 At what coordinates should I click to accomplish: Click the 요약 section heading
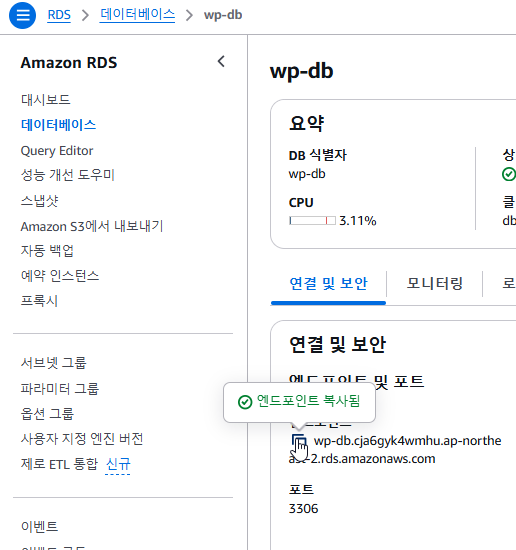pyautogui.click(x=306, y=123)
